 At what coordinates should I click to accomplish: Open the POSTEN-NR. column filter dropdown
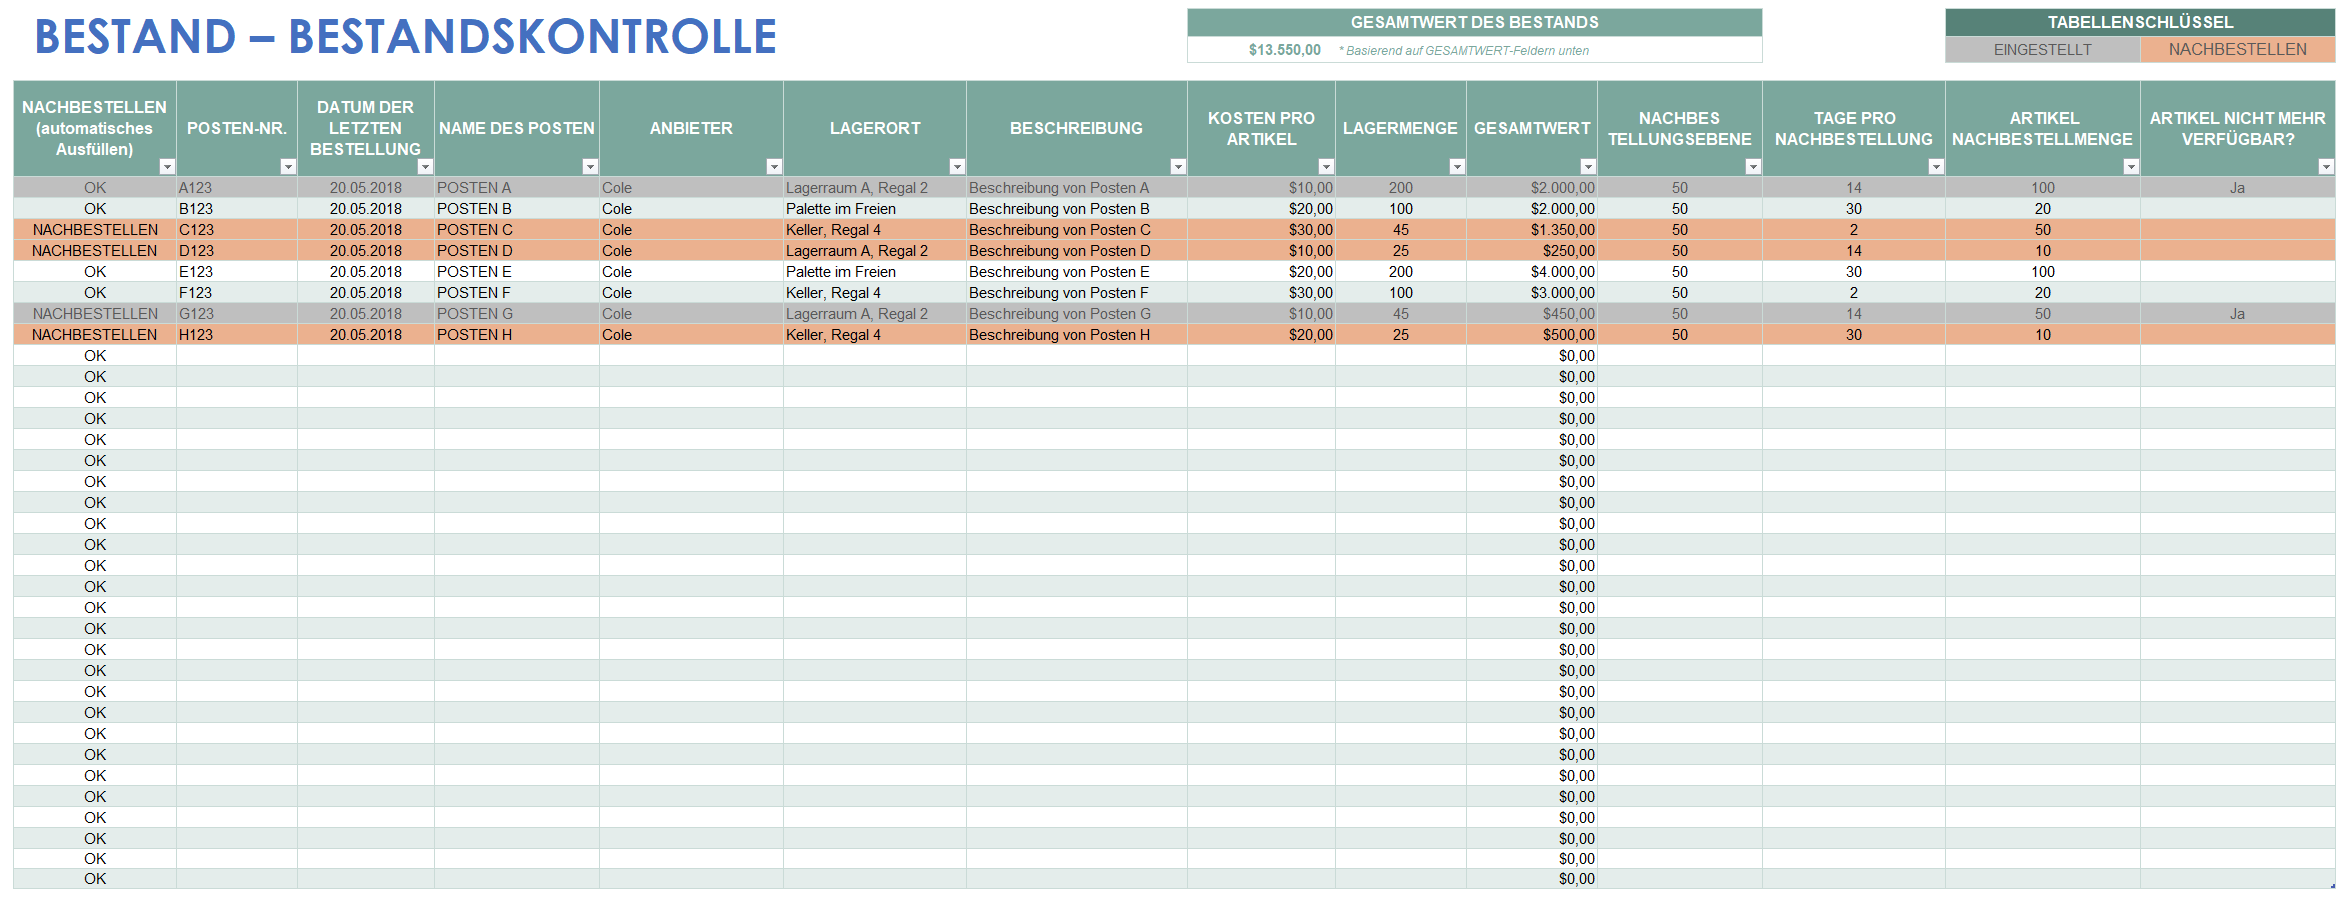(x=288, y=167)
